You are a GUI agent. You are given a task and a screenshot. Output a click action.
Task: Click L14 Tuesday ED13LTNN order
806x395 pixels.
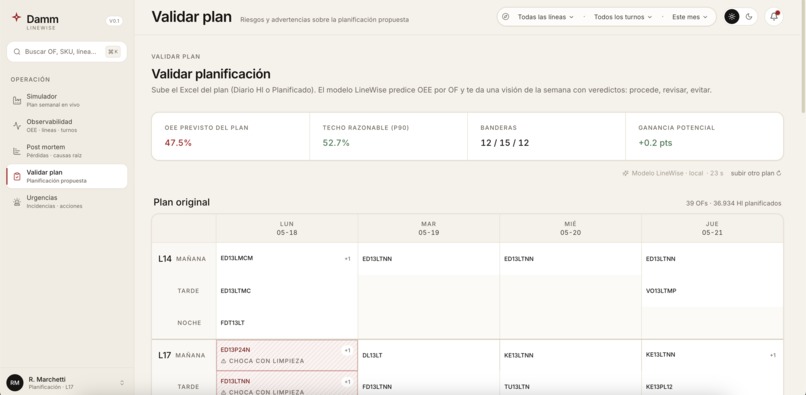[x=377, y=259]
